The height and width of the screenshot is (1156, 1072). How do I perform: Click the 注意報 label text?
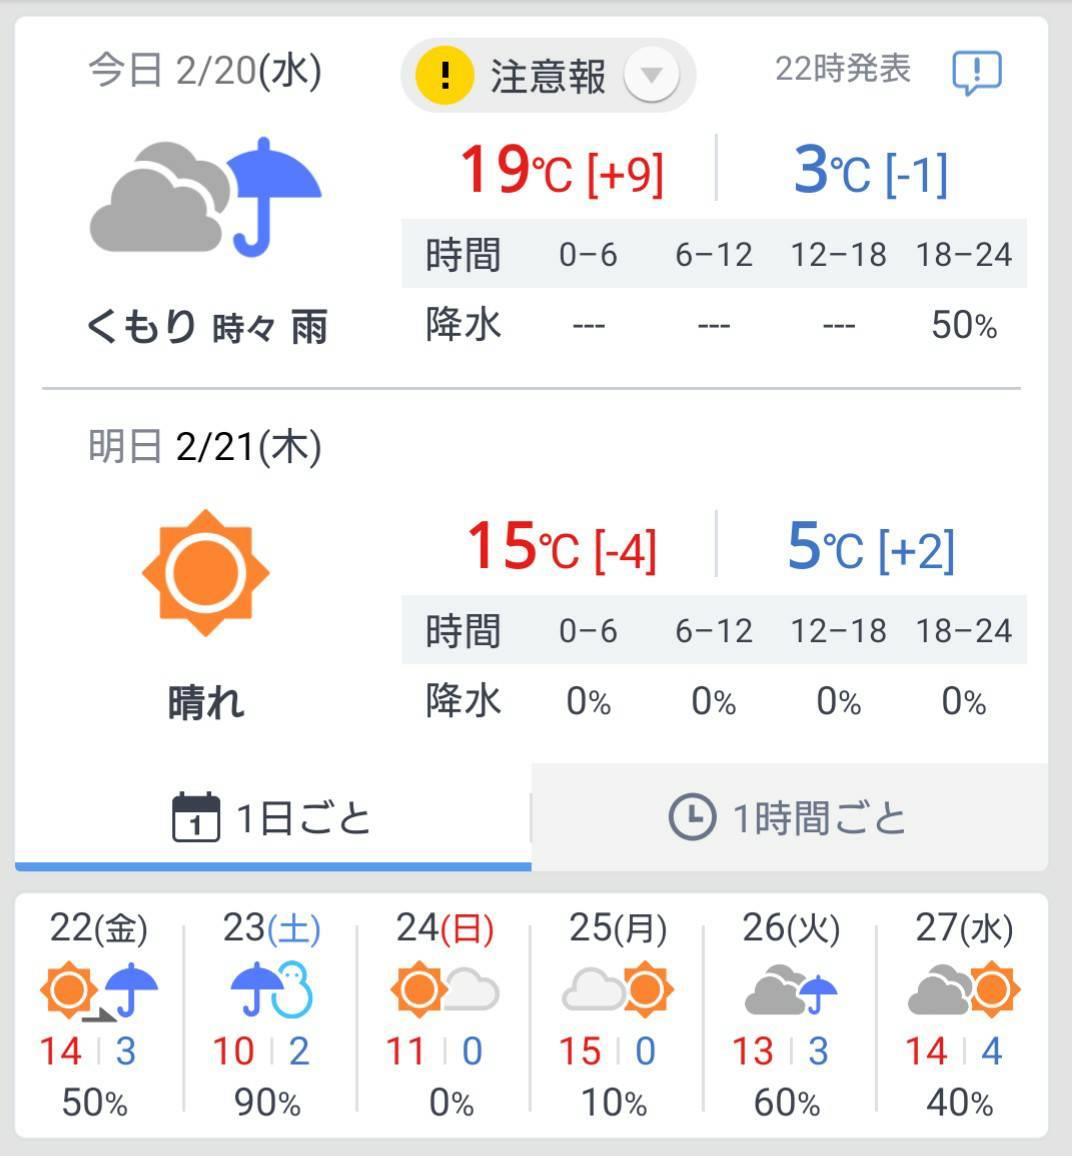pyautogui.click(x=548, y=76)
